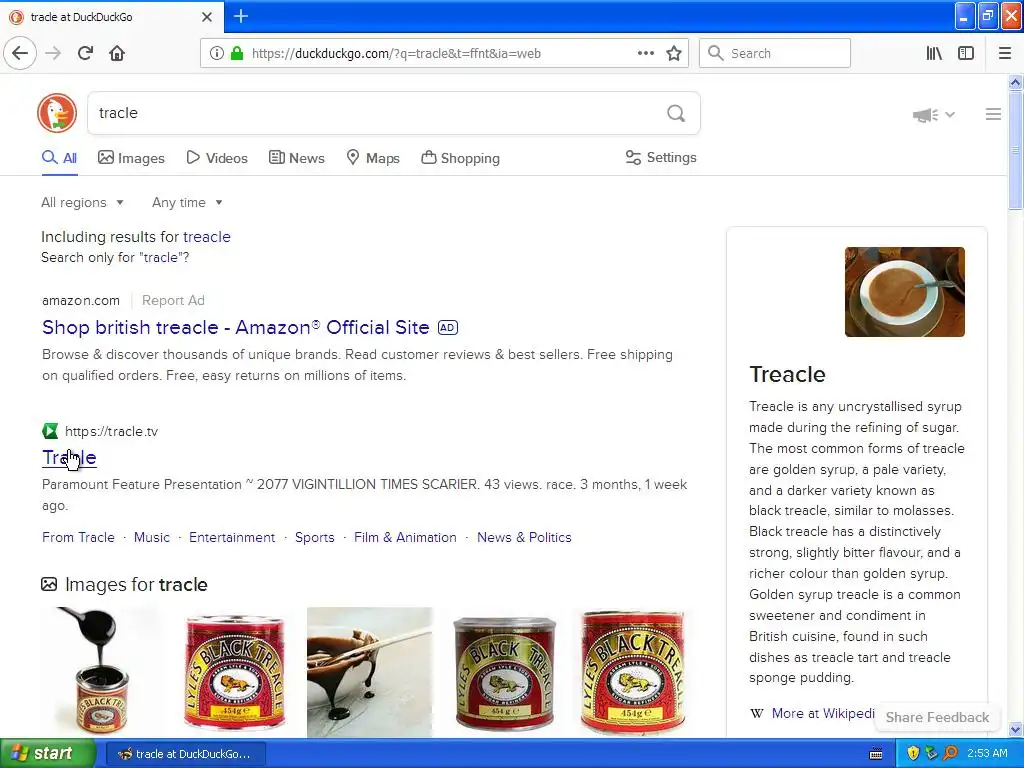Image resolution: width=1024 pixels, height=768 pixels.
Task: Submit search with magnifying glass button
Action: coord(676,113)
